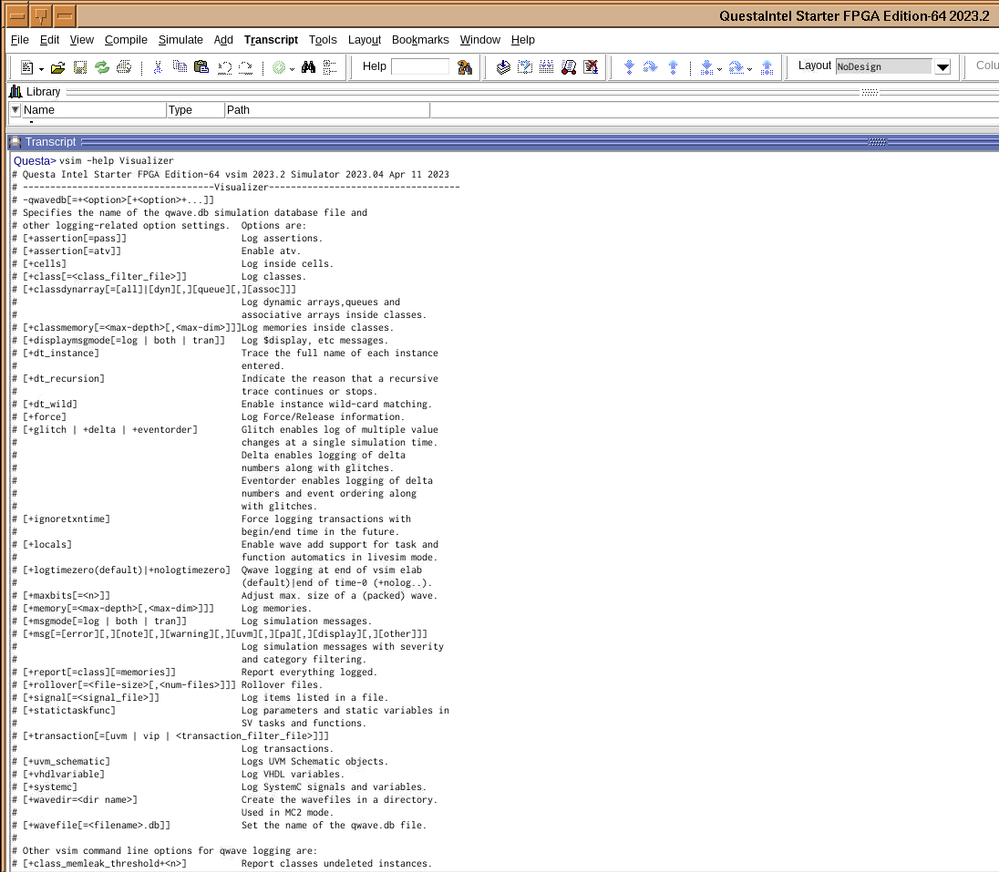The image size is (999, 872).
Task: Click the Step Over curved-arrow icon
Action: (650, 67)
